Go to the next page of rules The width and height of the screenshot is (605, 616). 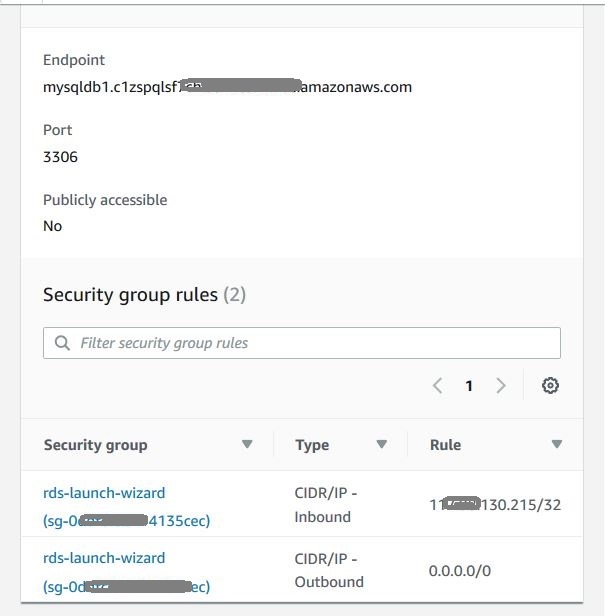tap(501, 386)
